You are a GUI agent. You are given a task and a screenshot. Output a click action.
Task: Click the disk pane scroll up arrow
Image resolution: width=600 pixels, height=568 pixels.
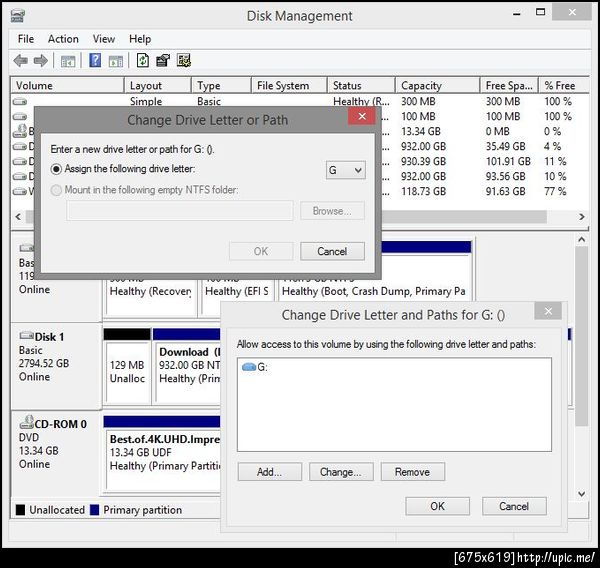pos(581,240)
